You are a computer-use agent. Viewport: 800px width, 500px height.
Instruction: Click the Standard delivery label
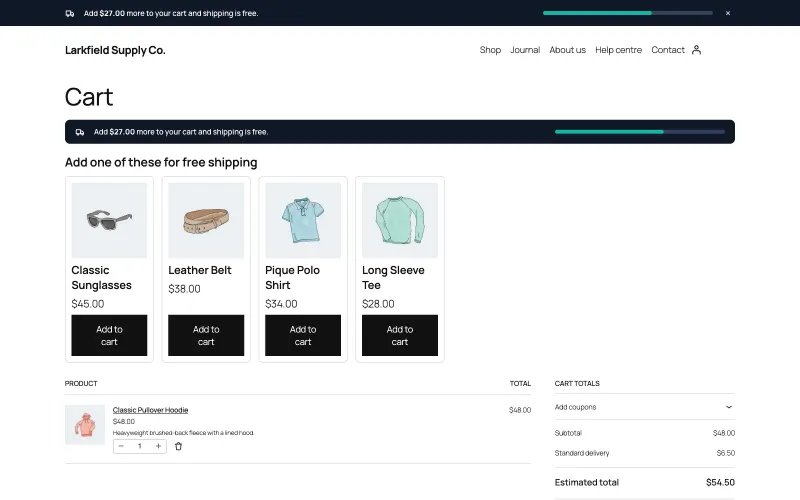point(582,453)
